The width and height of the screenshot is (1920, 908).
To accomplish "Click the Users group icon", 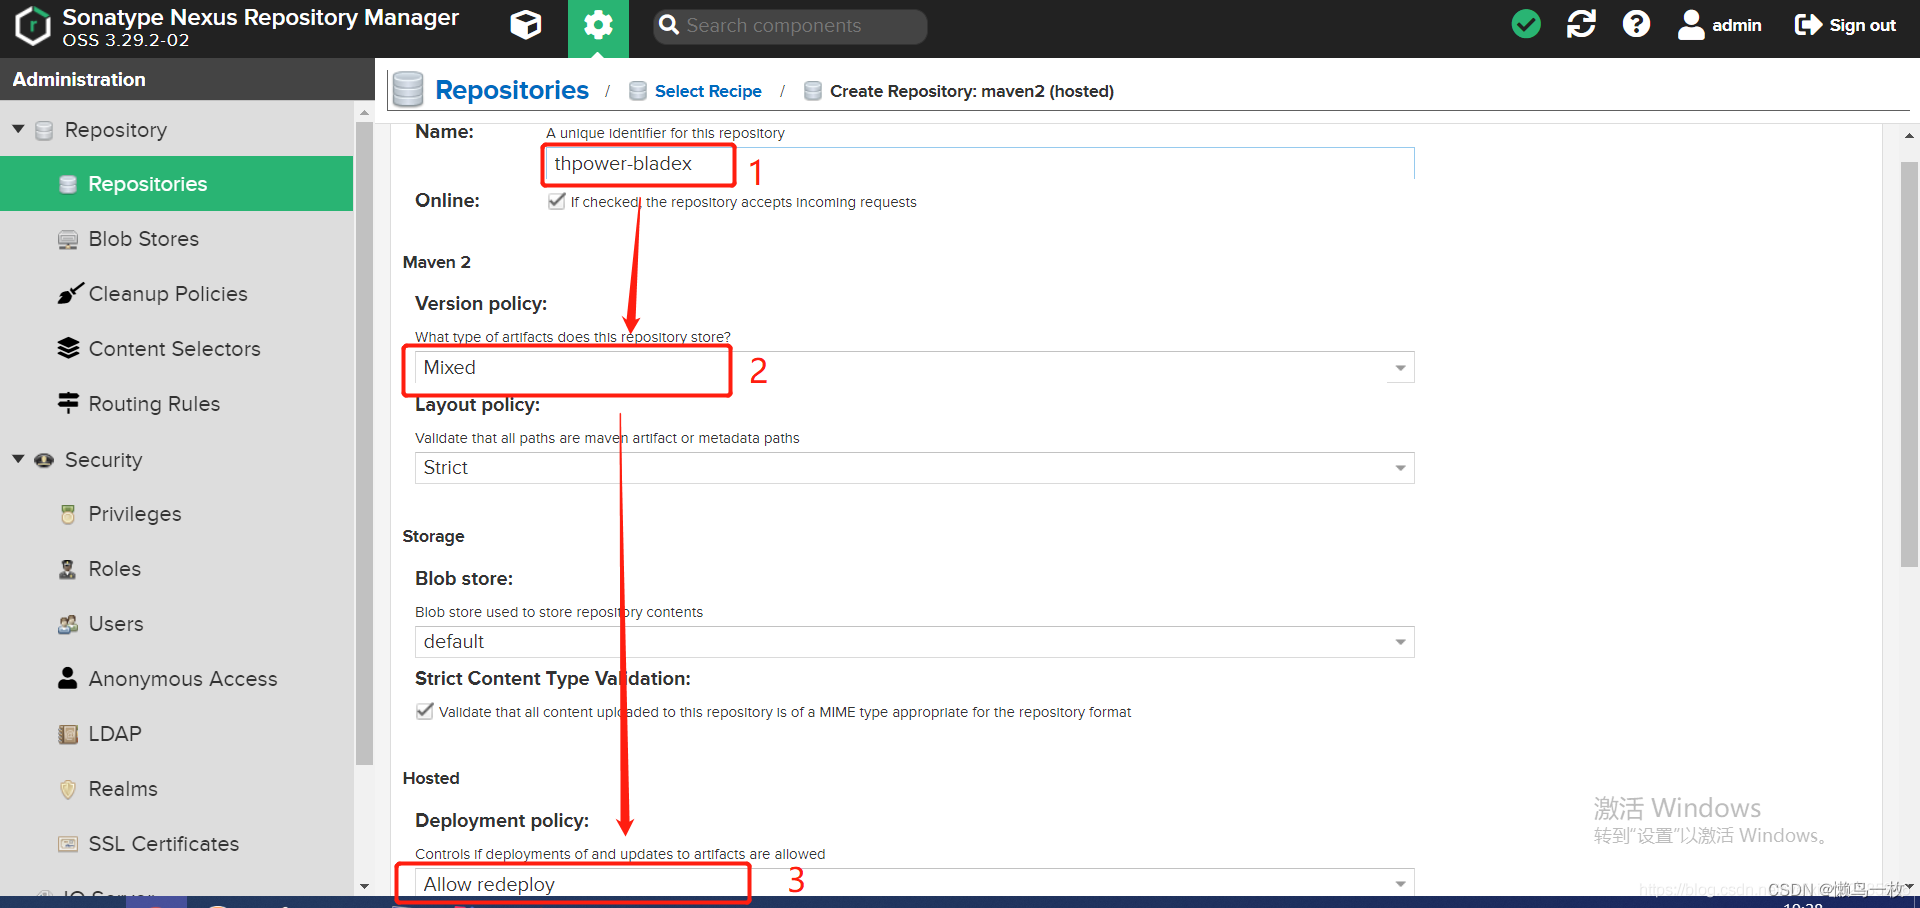I will point(68,624).
